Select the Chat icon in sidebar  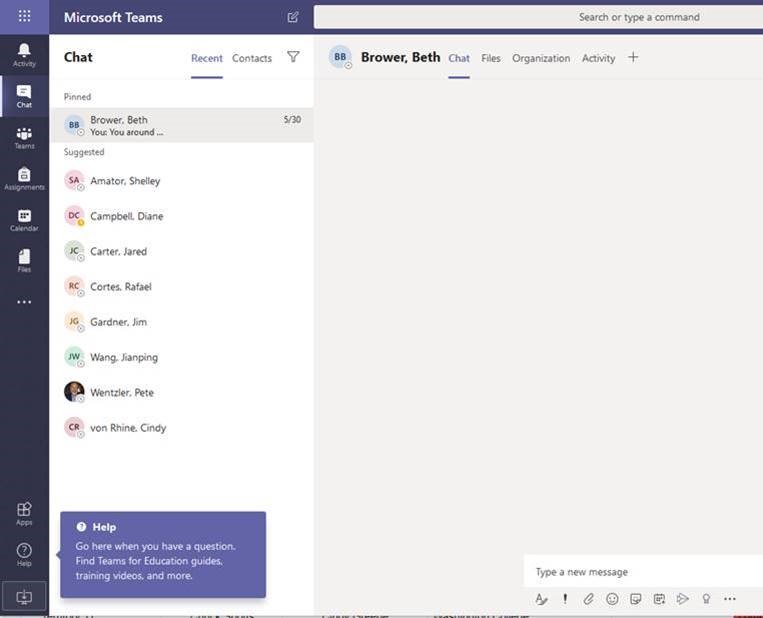coord(24,96)
